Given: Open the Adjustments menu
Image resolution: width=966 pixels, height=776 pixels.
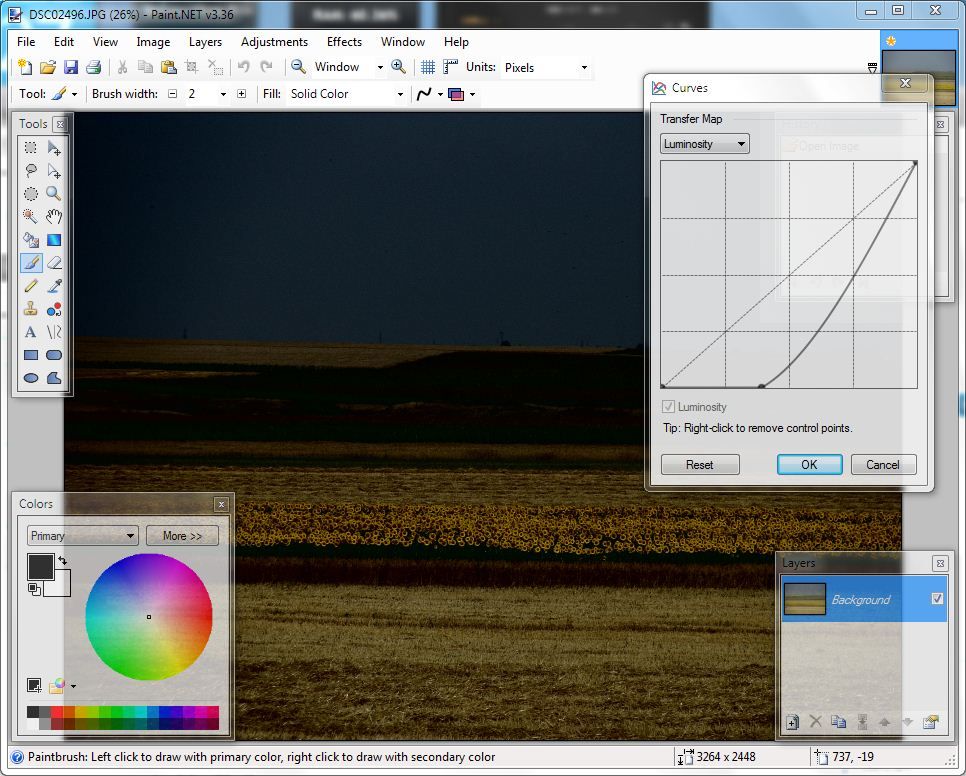Looking at the screenshot, I should [x=274, y=42].
